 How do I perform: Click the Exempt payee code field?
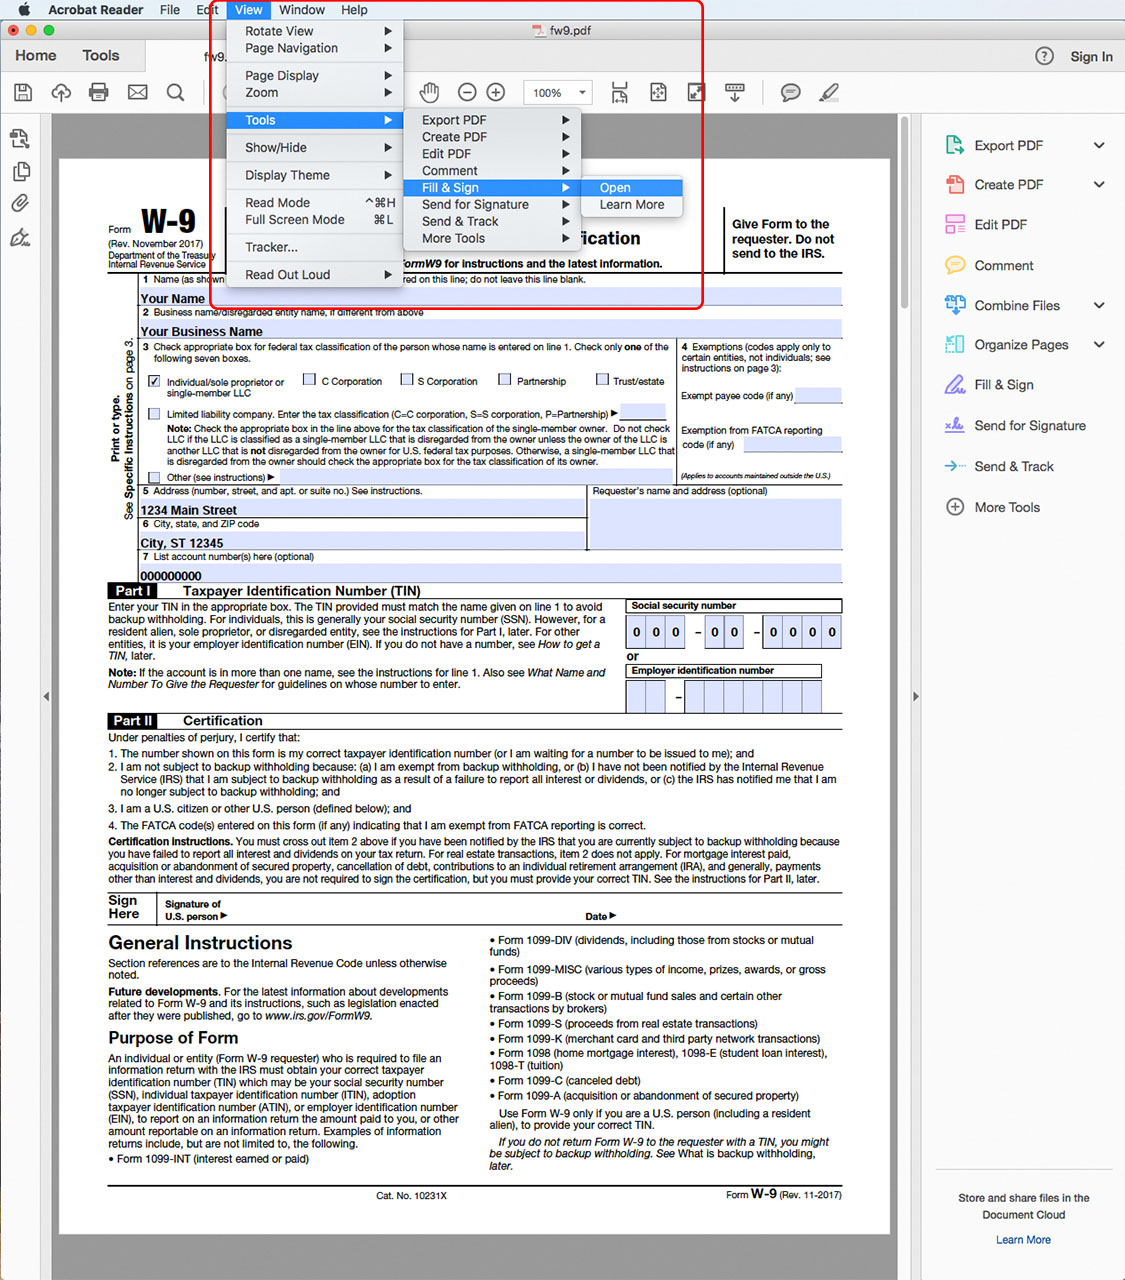pyautogui.click(x=818, y=395)
